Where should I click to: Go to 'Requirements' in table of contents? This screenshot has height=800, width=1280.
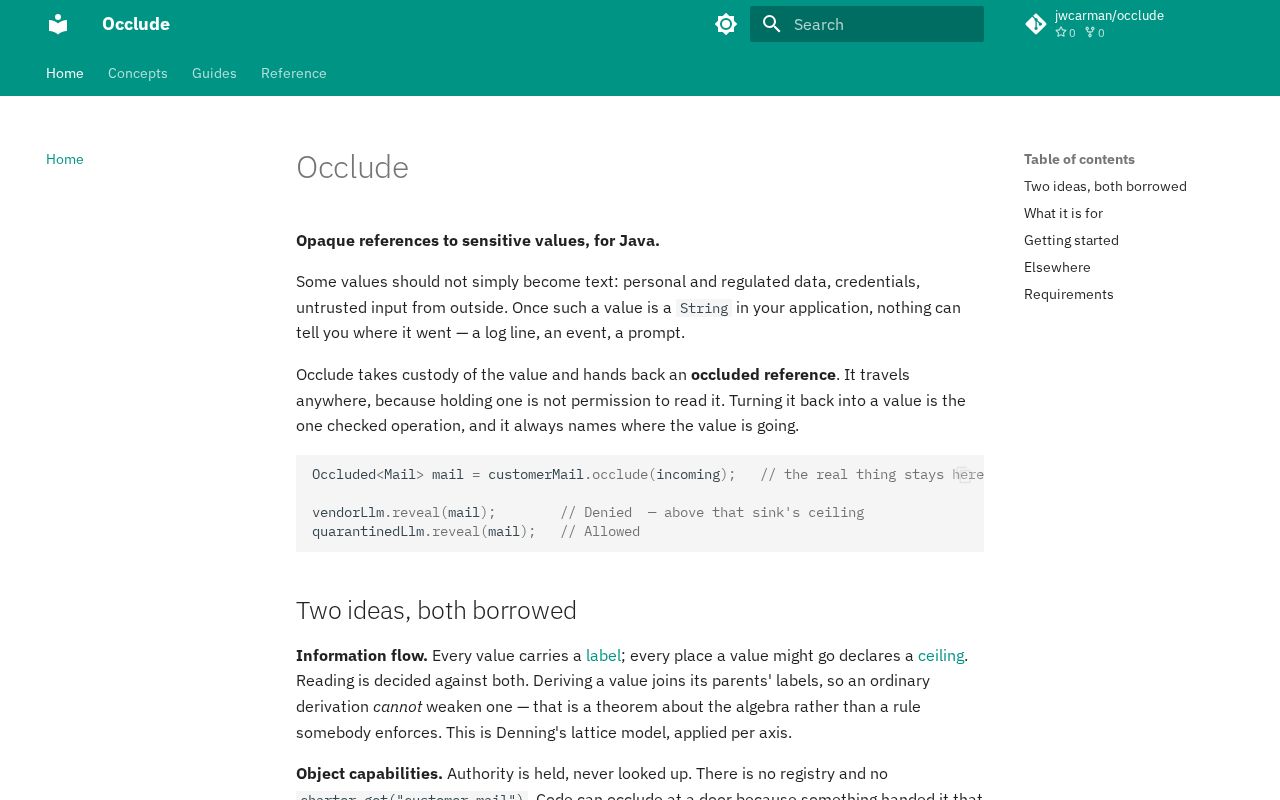(x=1068, y=294)
